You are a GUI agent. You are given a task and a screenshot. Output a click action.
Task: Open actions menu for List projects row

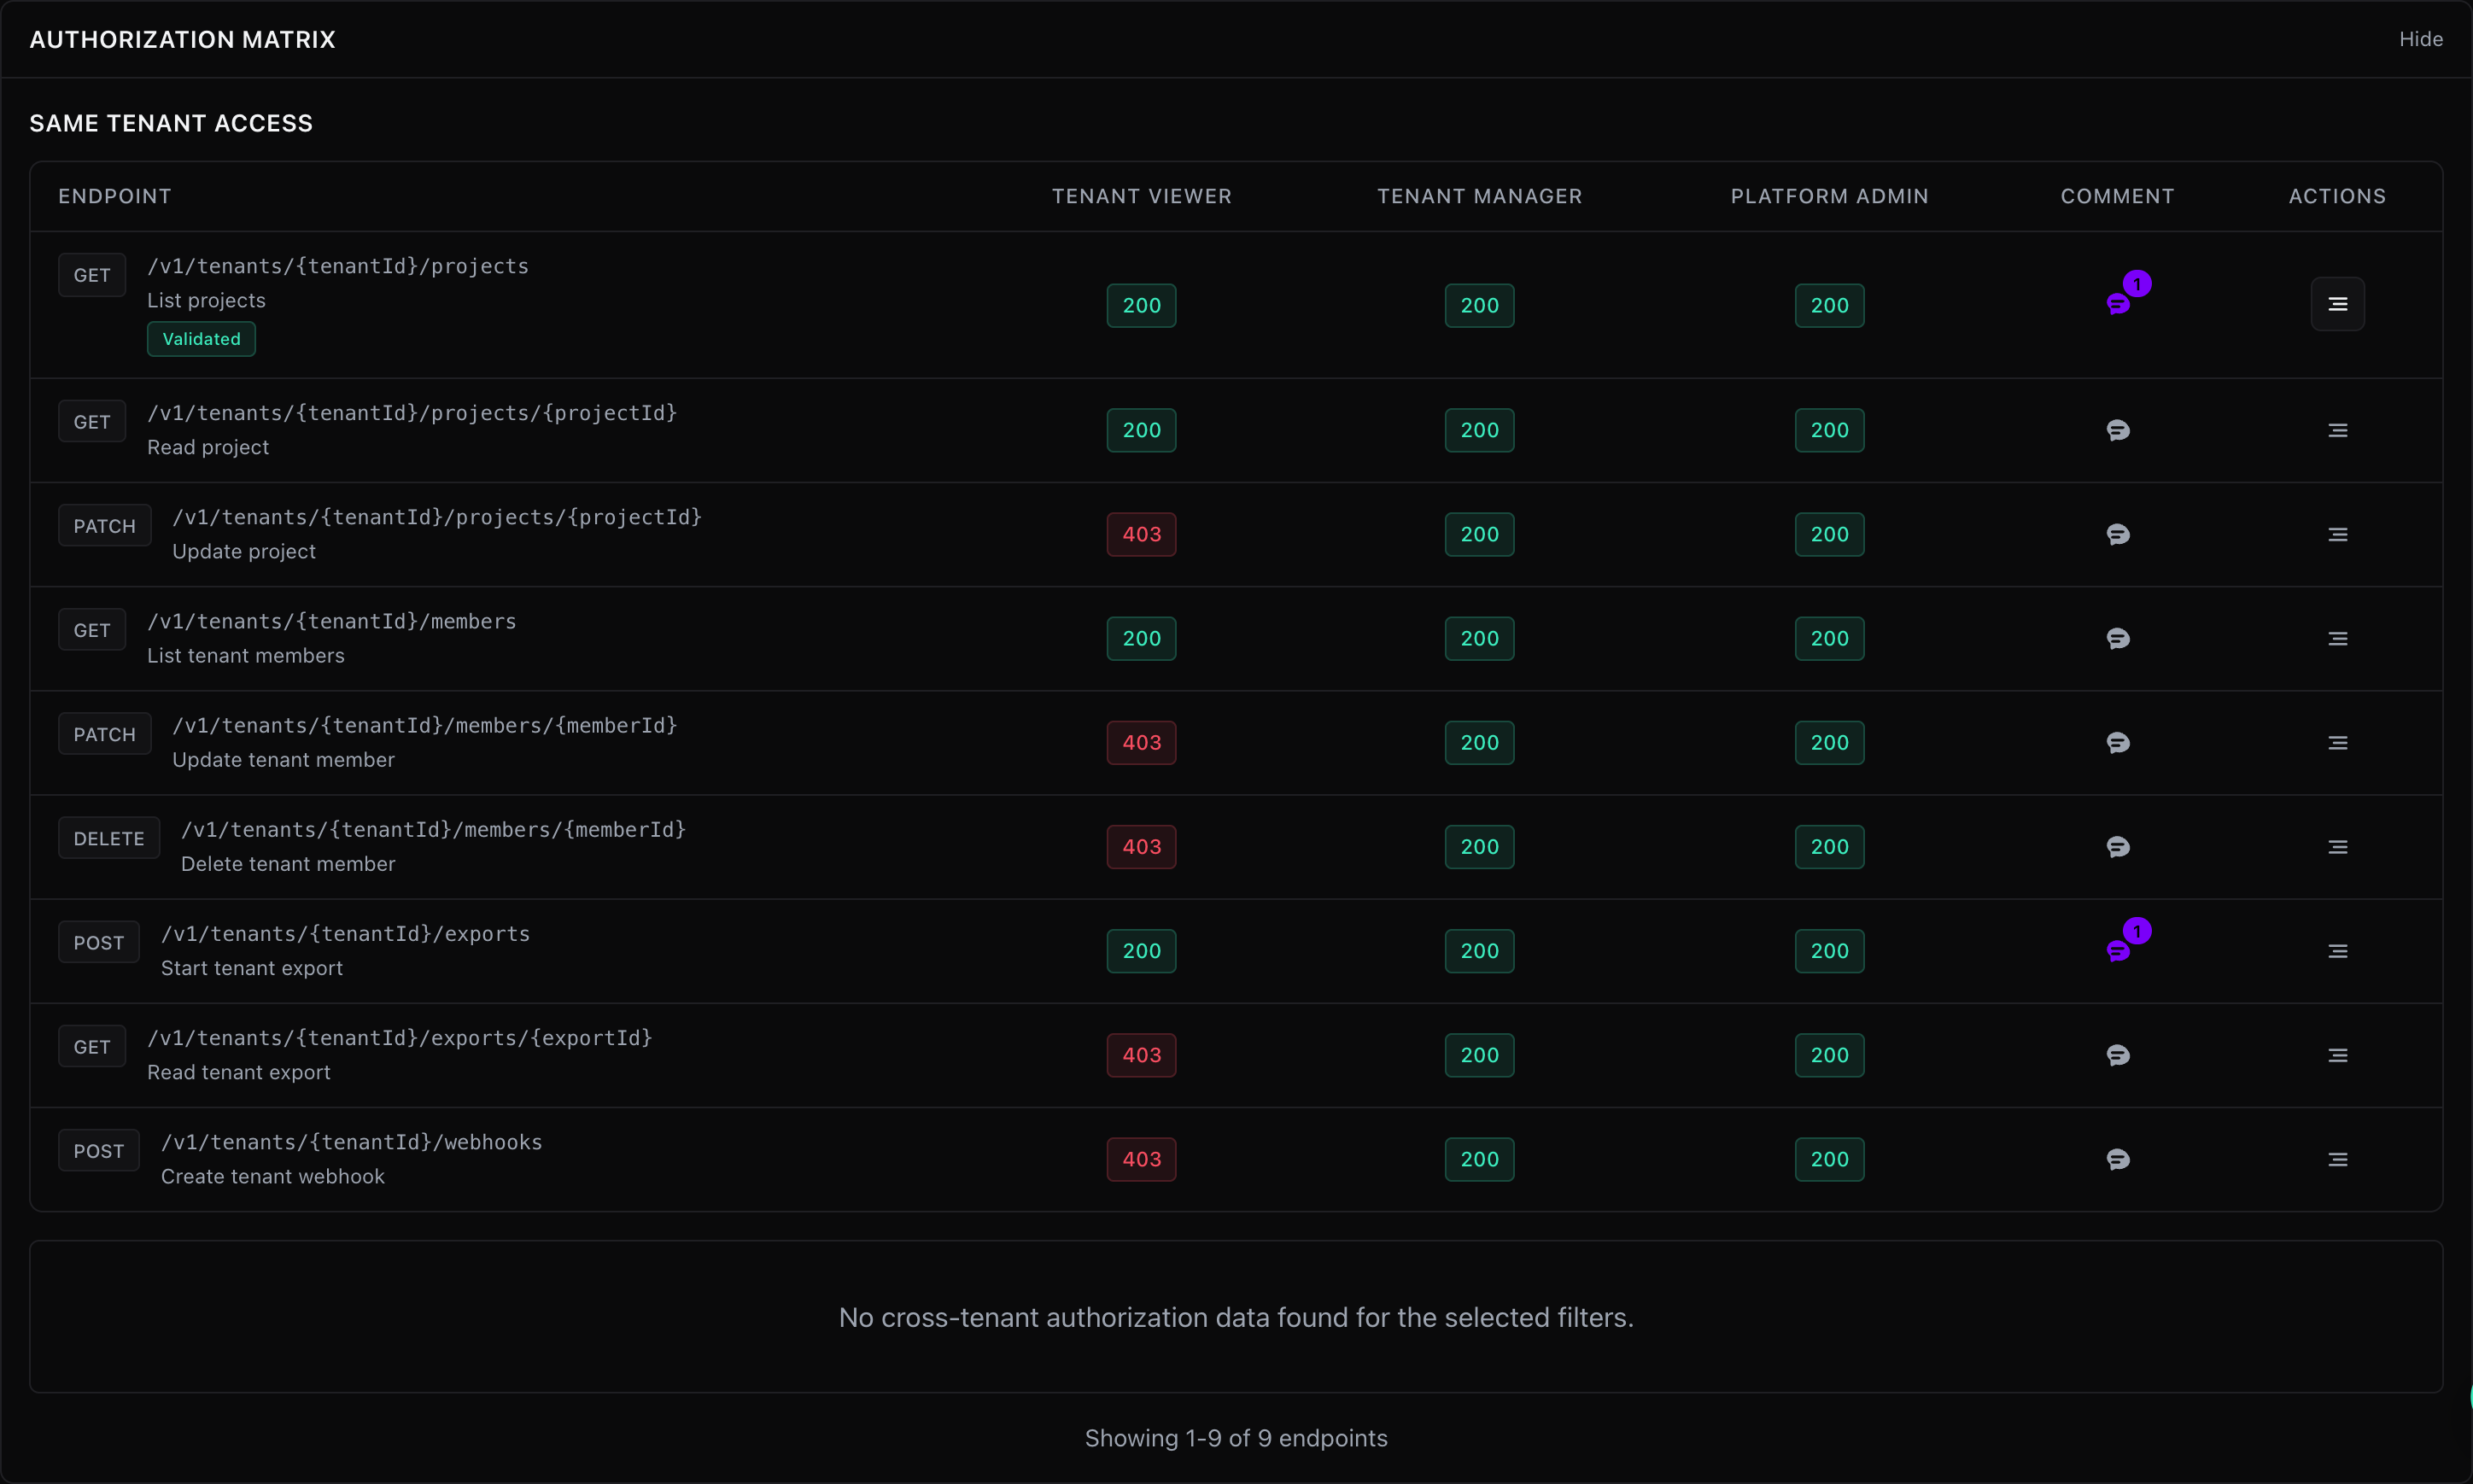coord(2337,304)
